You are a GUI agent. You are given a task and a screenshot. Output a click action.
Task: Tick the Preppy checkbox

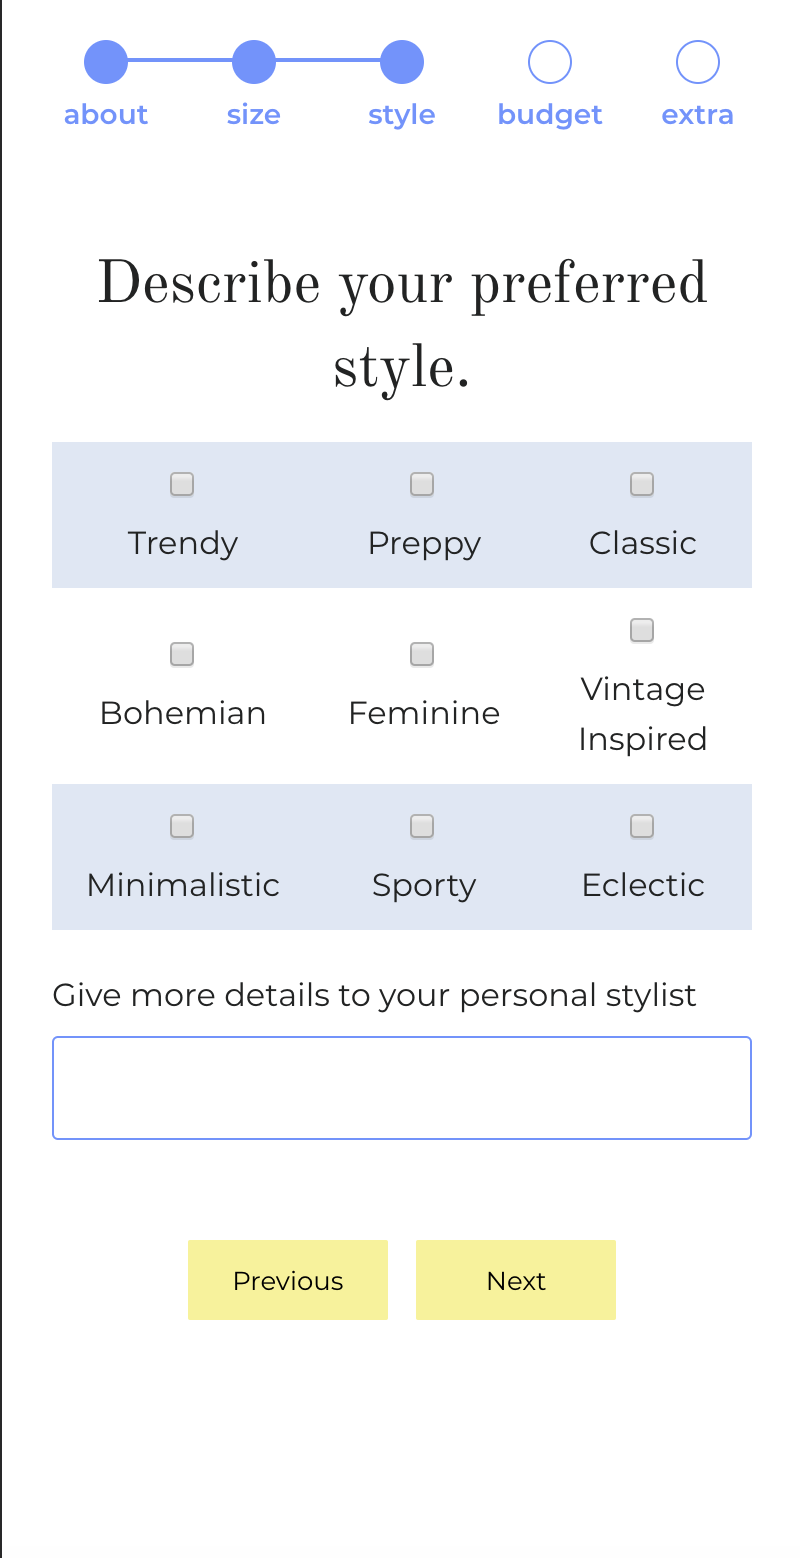coord(422,485)
